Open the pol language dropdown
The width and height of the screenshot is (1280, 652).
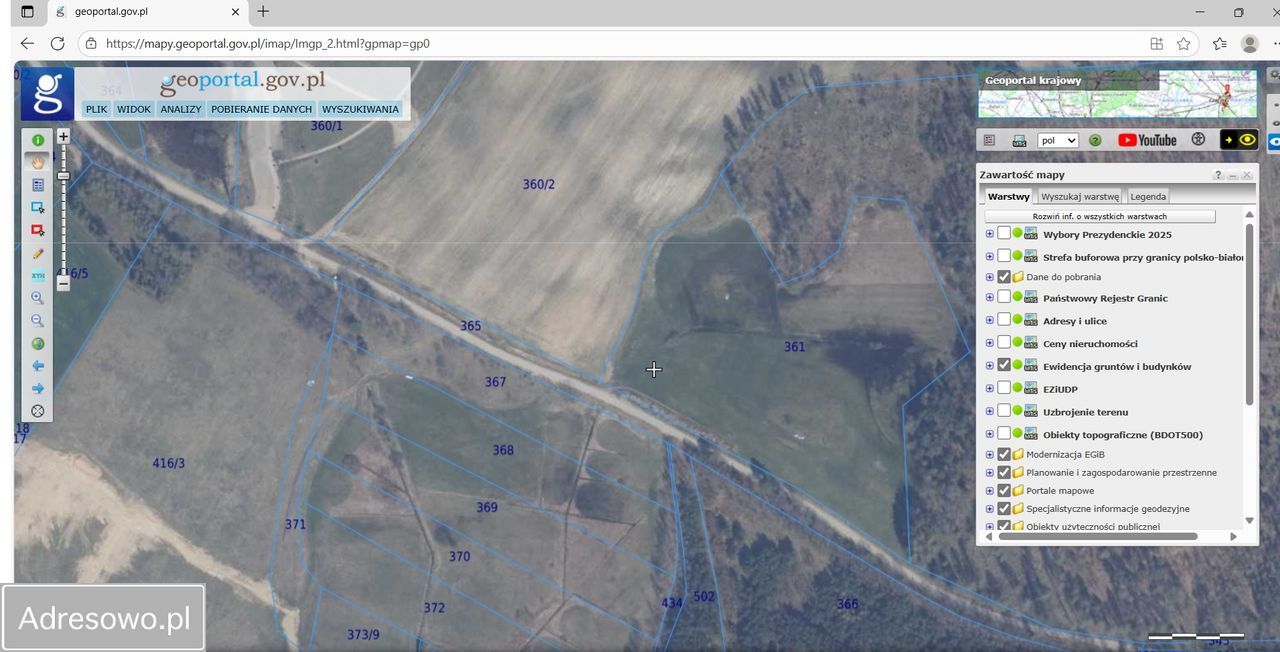(1058, 140)
